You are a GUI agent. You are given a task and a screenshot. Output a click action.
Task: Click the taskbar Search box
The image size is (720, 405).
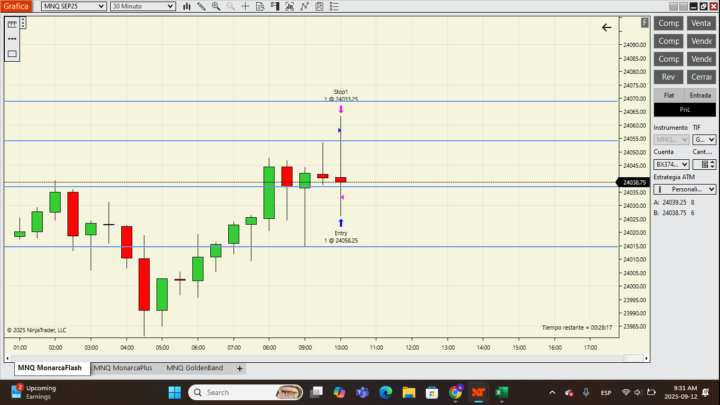[246, 393]
